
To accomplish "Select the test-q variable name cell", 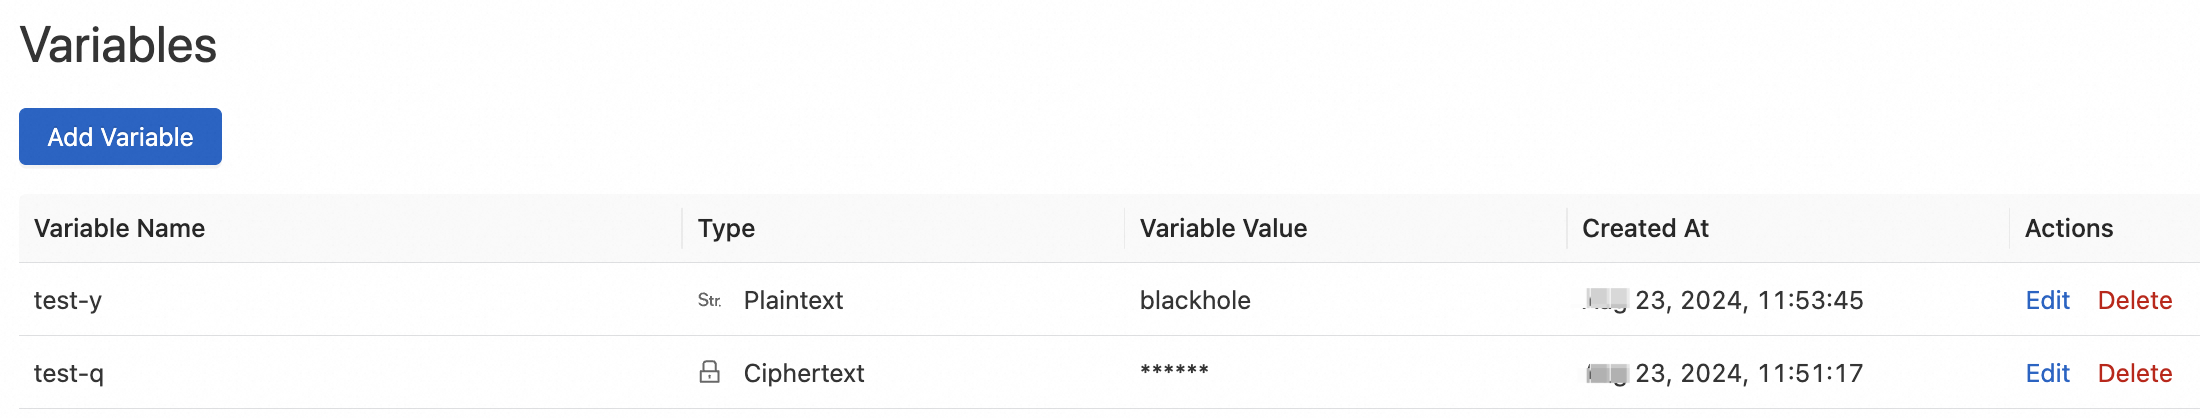I will tap(68, 373).
